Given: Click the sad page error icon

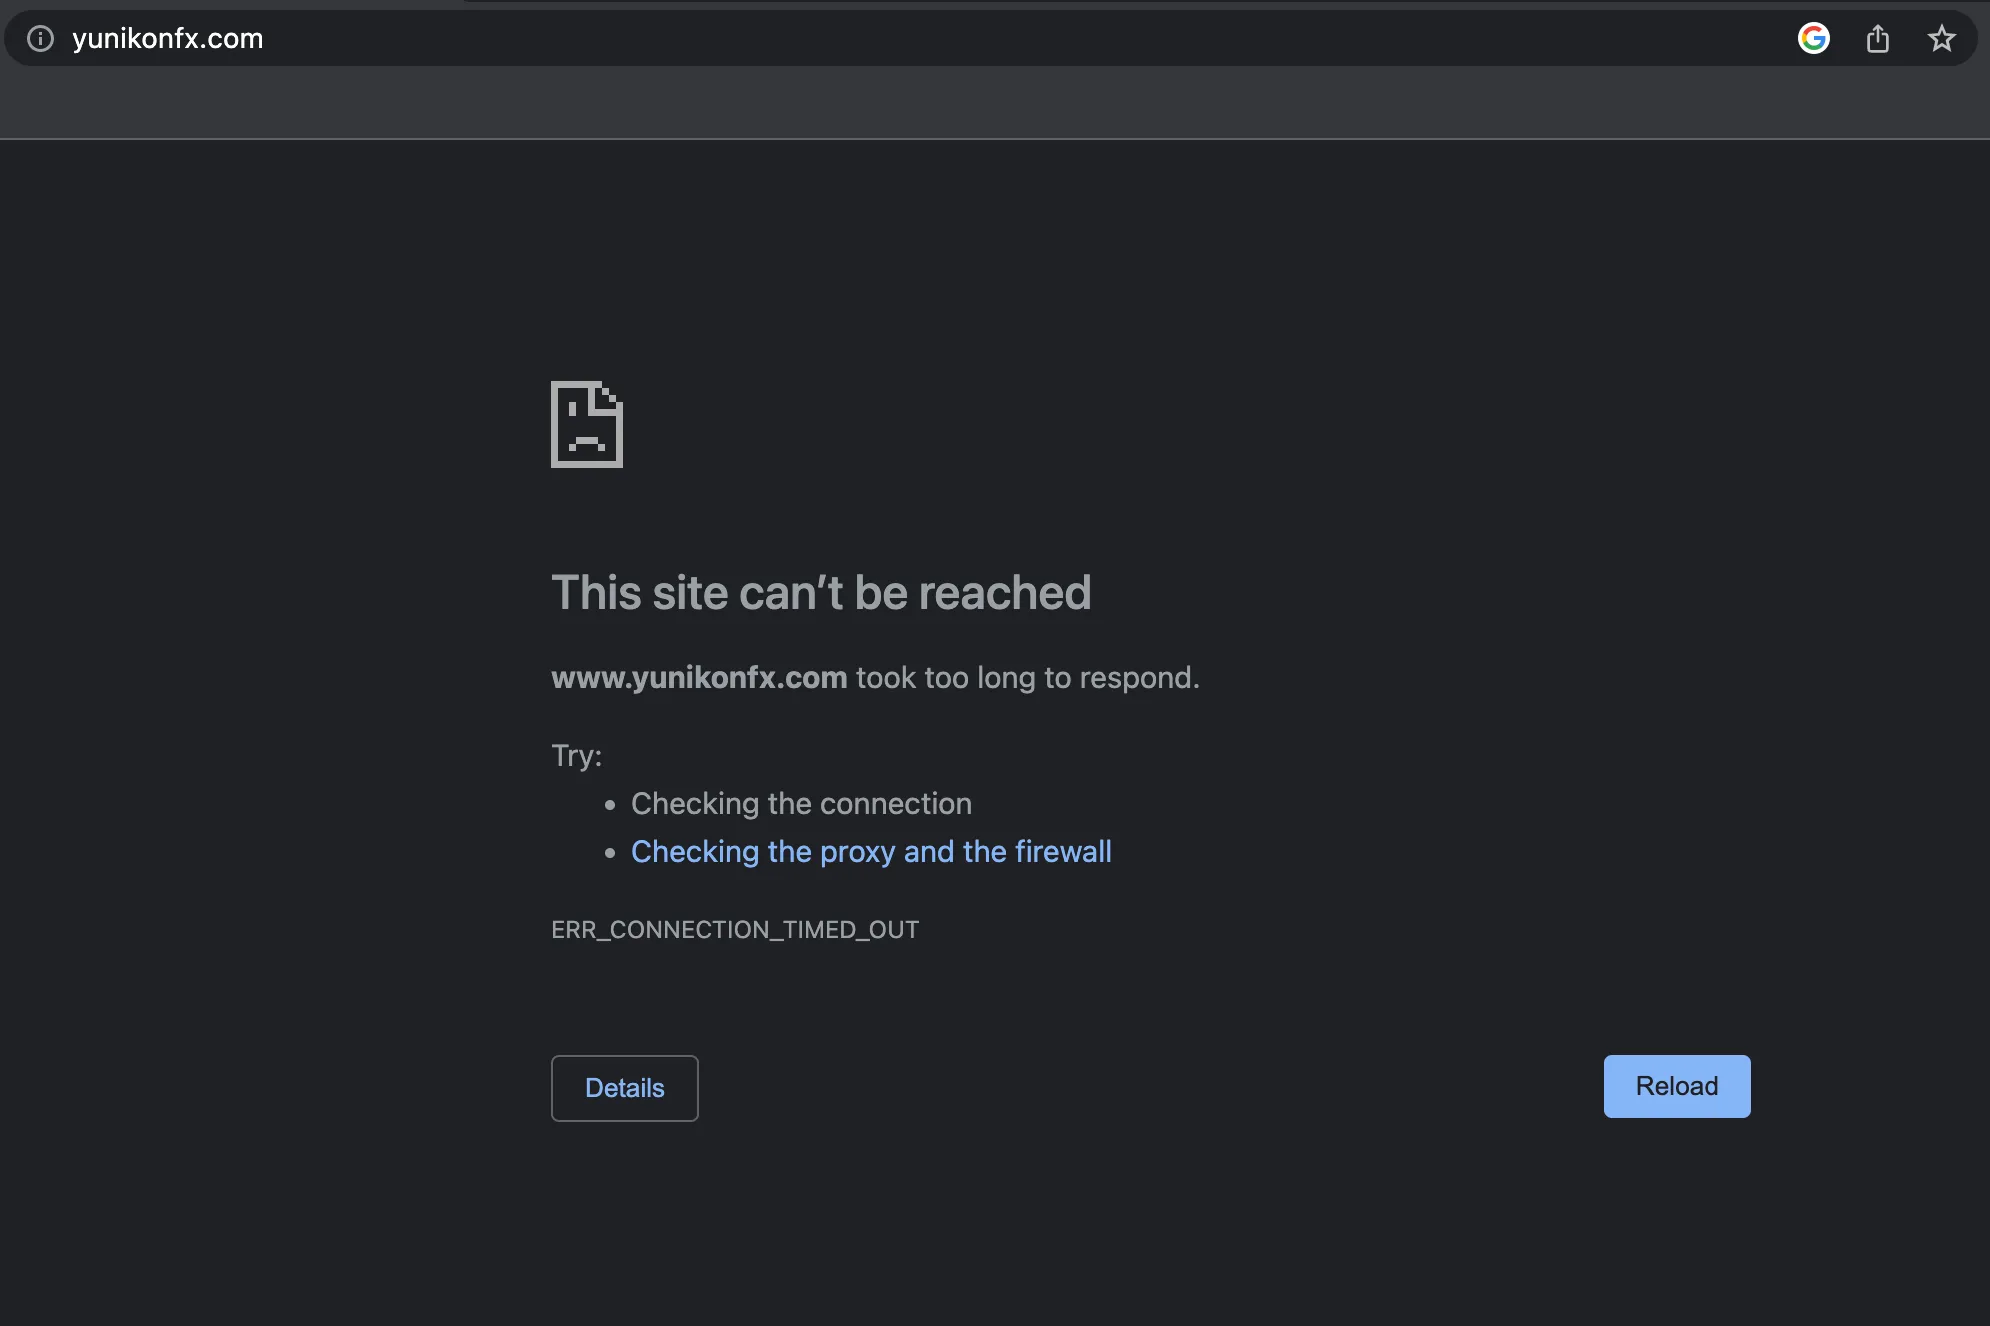Looking at the screenshot, I should pyautogui.click(x=587, y=424).
